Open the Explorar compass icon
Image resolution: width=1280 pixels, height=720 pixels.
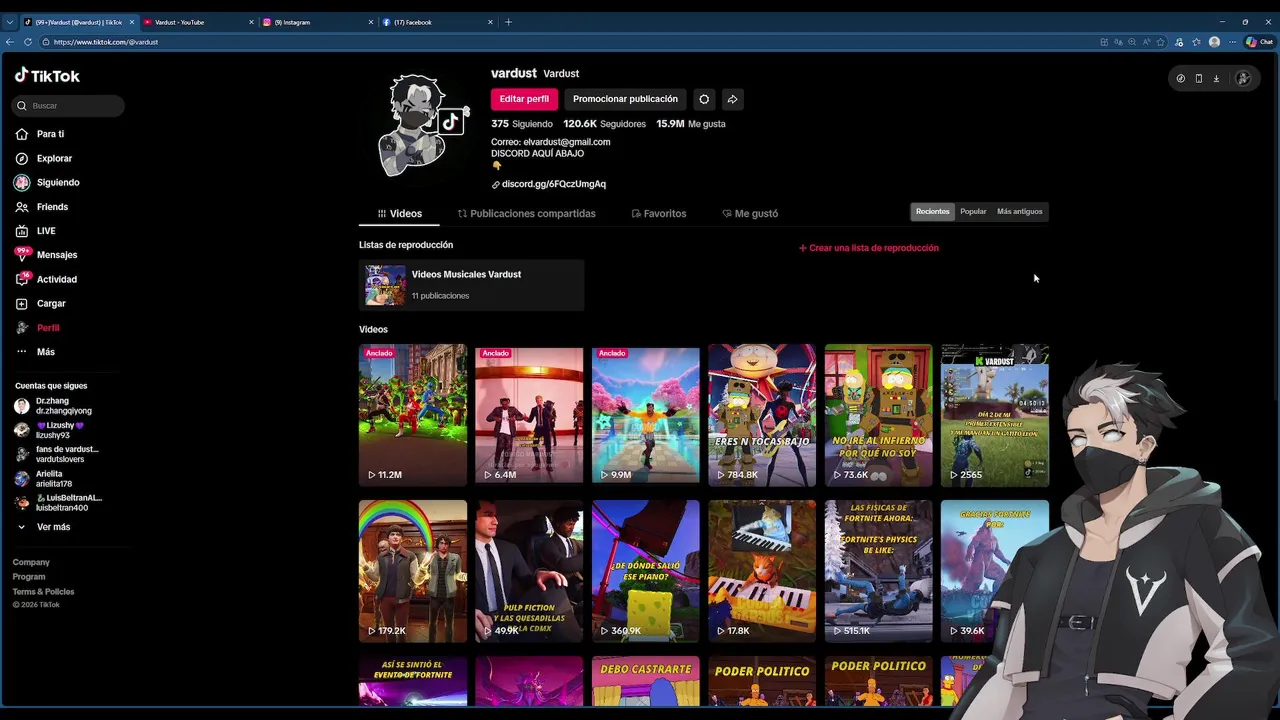click(x=21, y=158)
